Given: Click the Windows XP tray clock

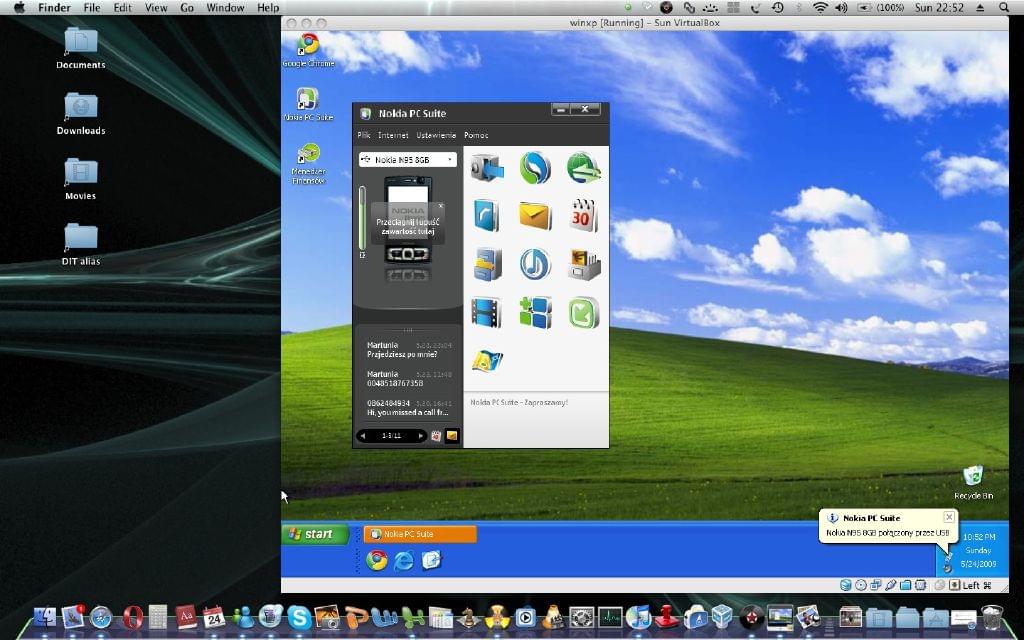Looking at the screenshot, I should pyautogui.click(x=978, y=550).
